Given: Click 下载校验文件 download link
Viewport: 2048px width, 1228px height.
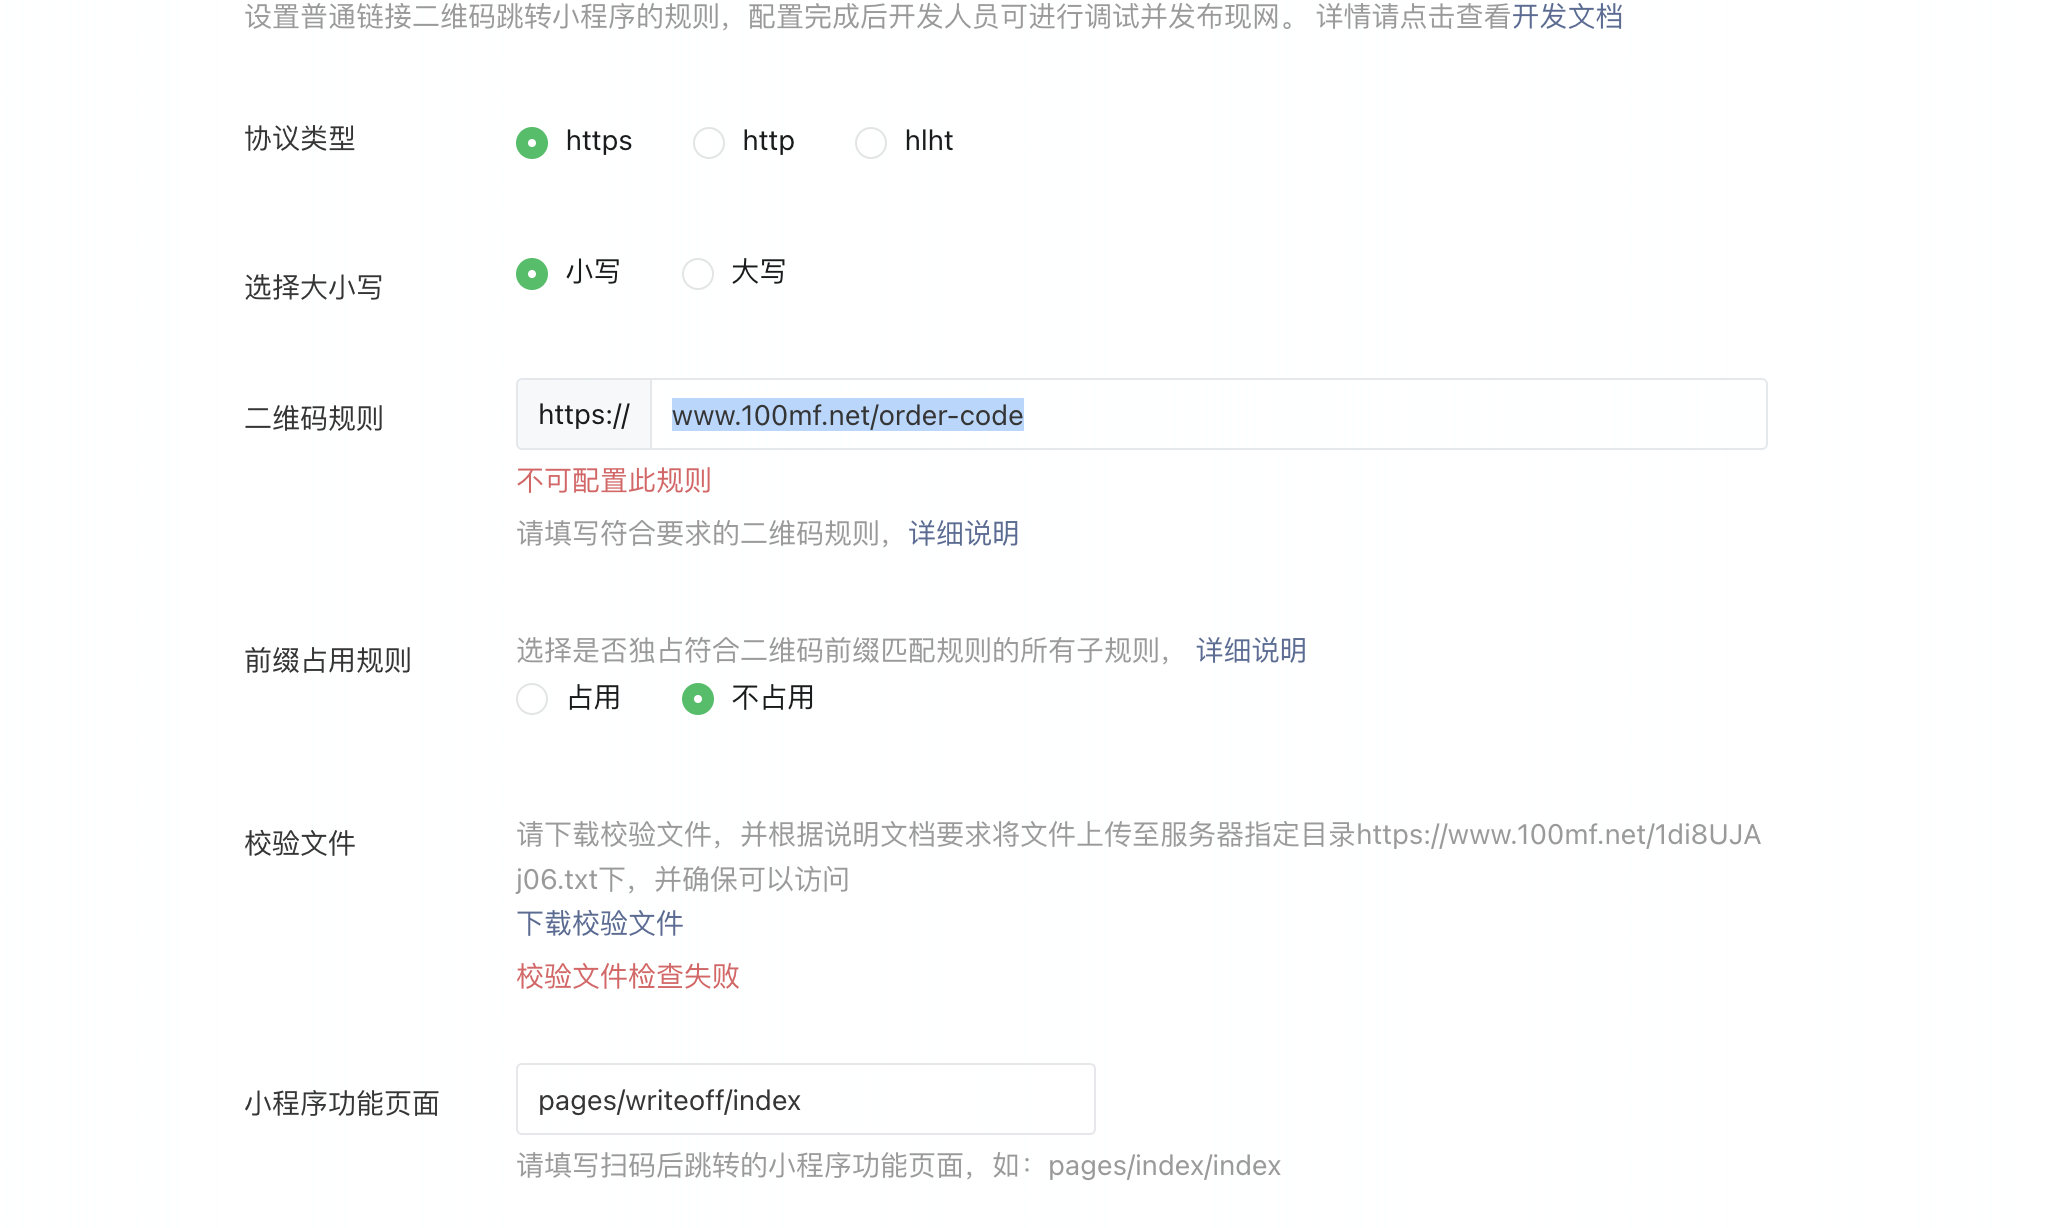Looking at the screenshot, I should [600, 923].
